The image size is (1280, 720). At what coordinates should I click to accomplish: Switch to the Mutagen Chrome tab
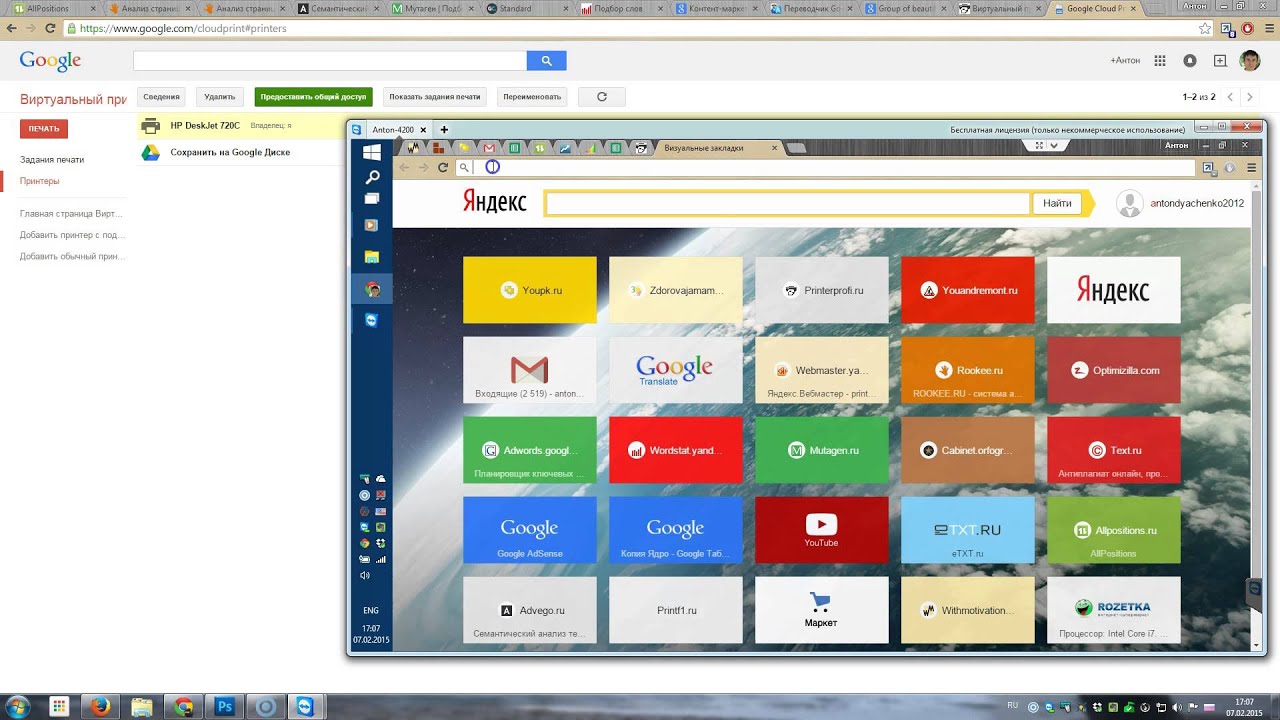(x=432, y=8)
